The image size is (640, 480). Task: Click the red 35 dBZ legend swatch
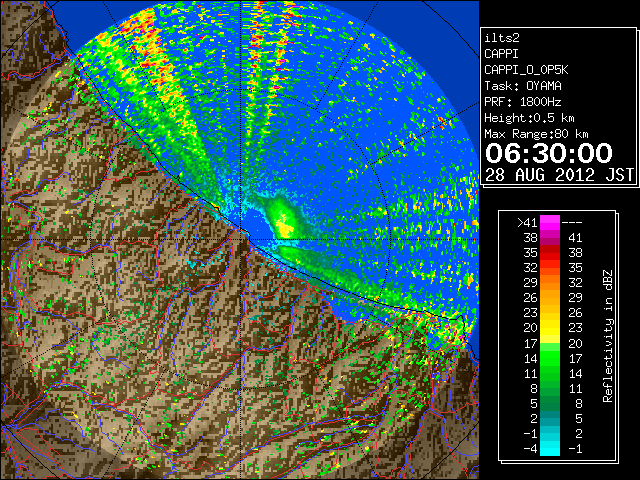(x=550, y=253)
